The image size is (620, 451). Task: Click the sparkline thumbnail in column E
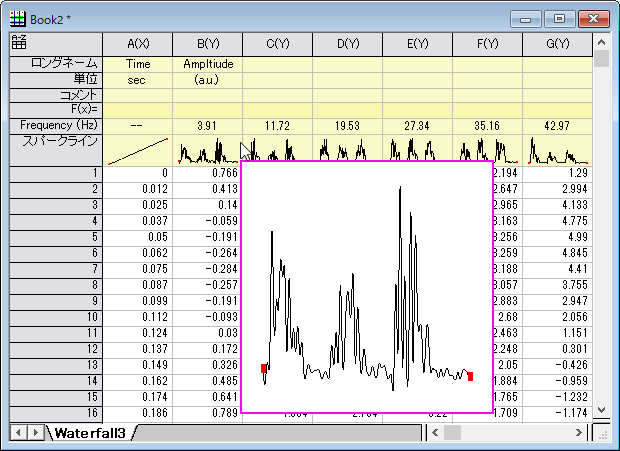[x=418, y=148]
